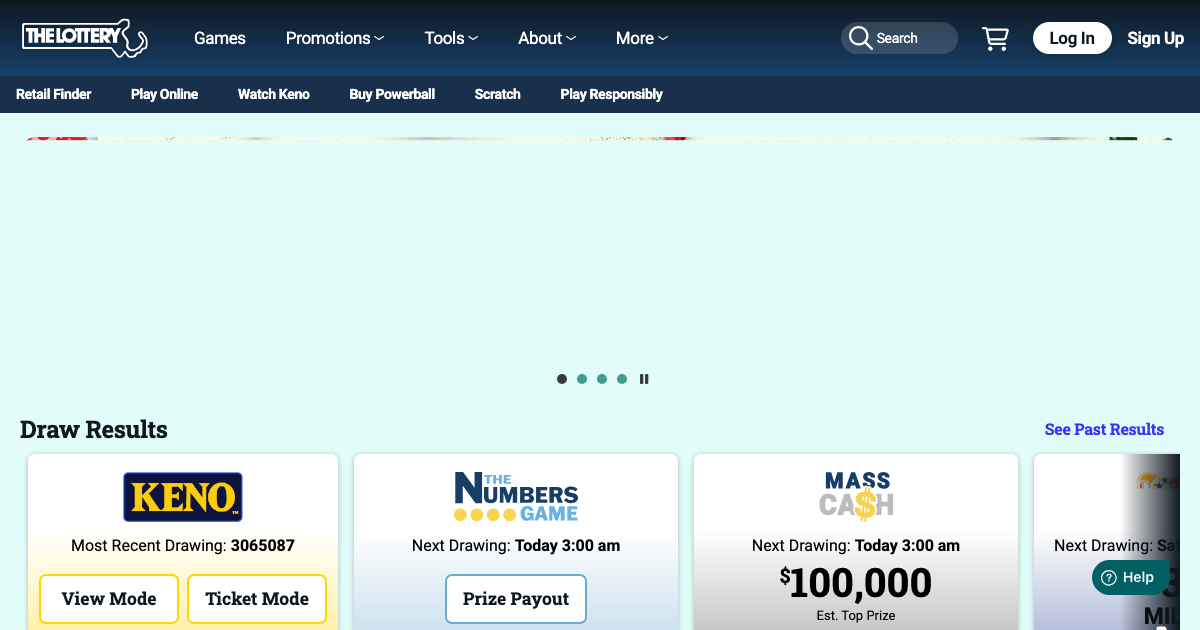Screen dimensions: 1200x630
Task: Click the search magnifier icon
Action: 860,38
